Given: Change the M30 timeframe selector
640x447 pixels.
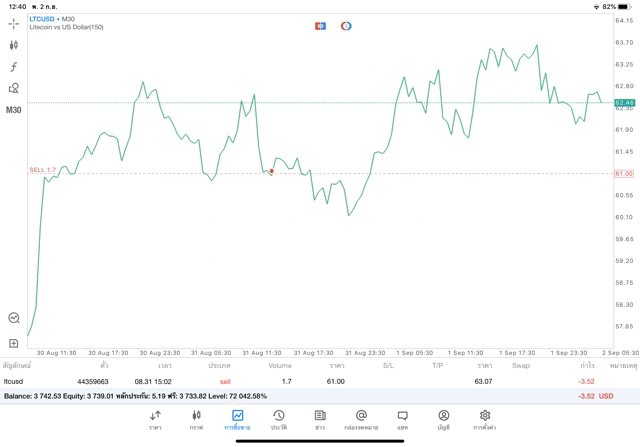Looking at the screenshot, I should coord(14,110).
